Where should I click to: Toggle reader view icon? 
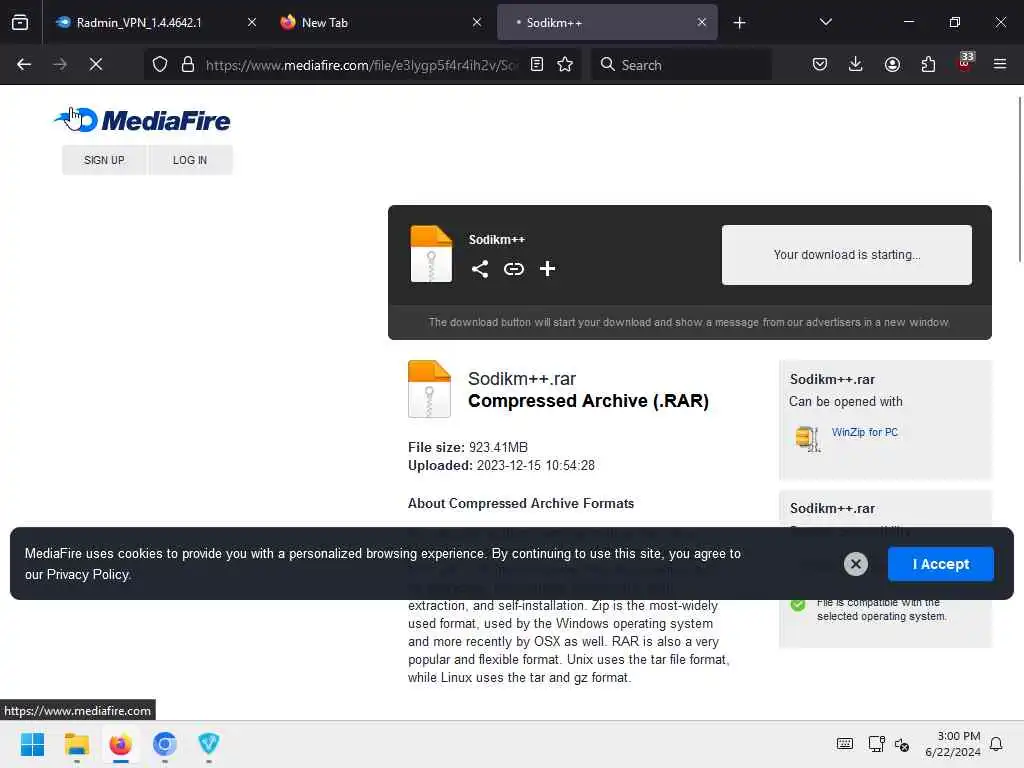point(537,64)
